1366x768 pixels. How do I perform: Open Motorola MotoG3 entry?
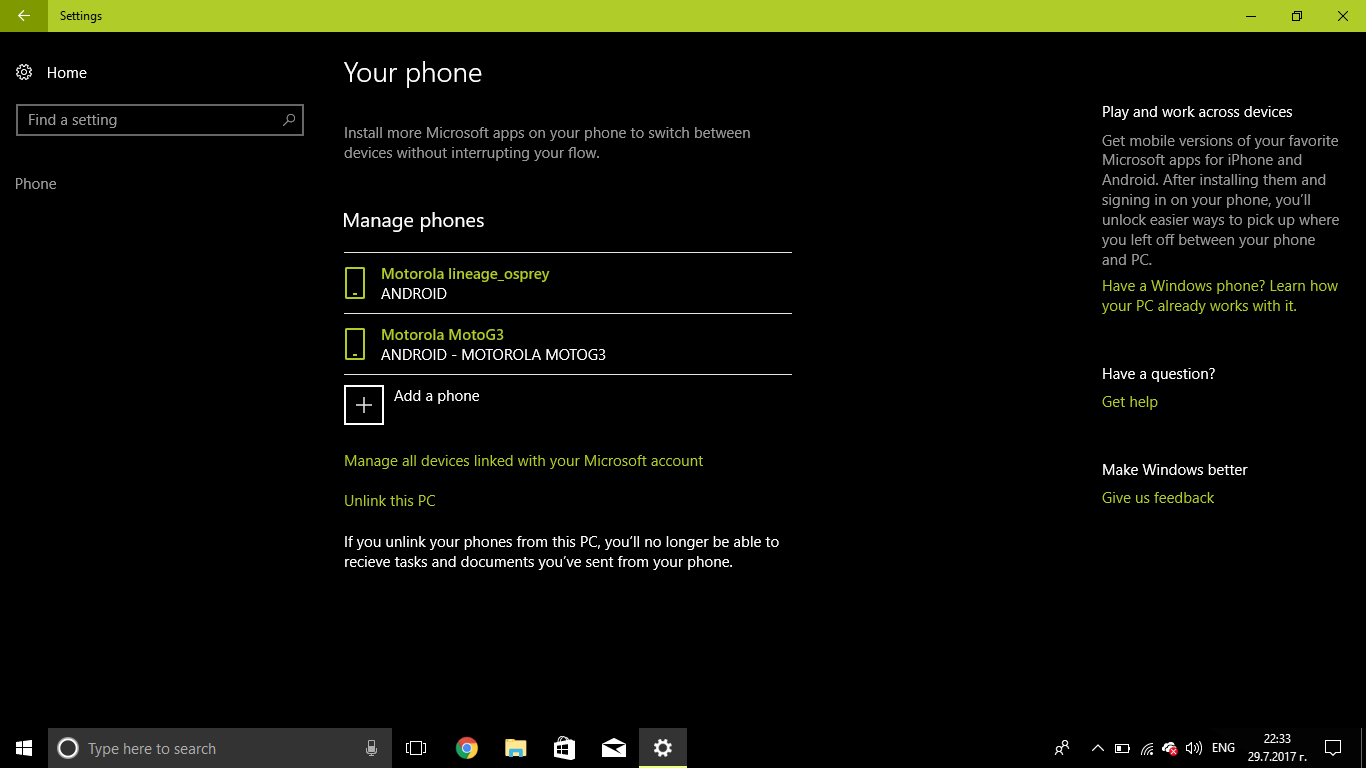point(567,344)
